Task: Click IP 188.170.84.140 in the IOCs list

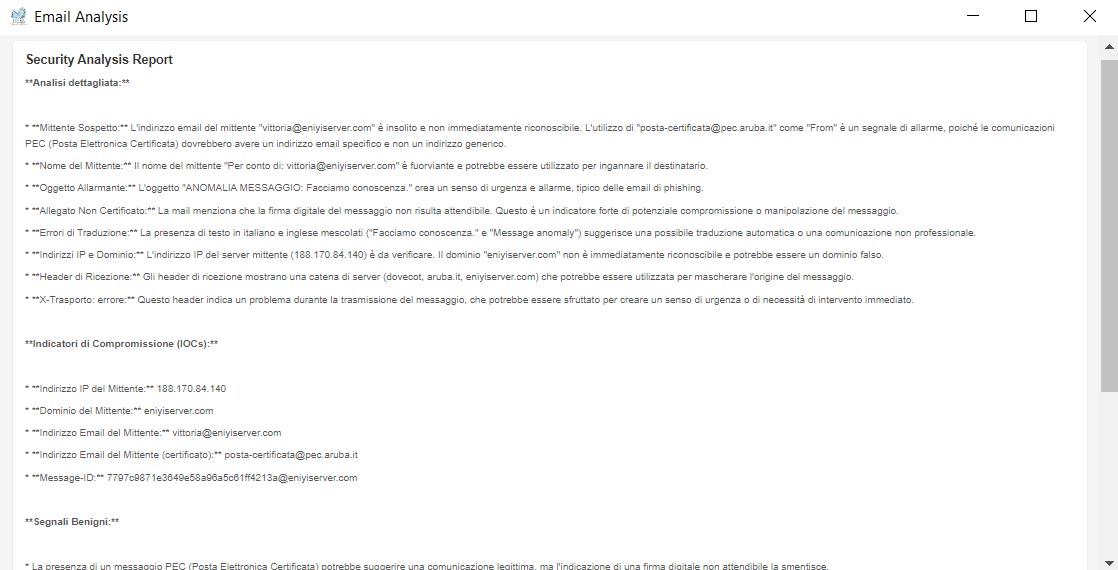Action: 191,389
